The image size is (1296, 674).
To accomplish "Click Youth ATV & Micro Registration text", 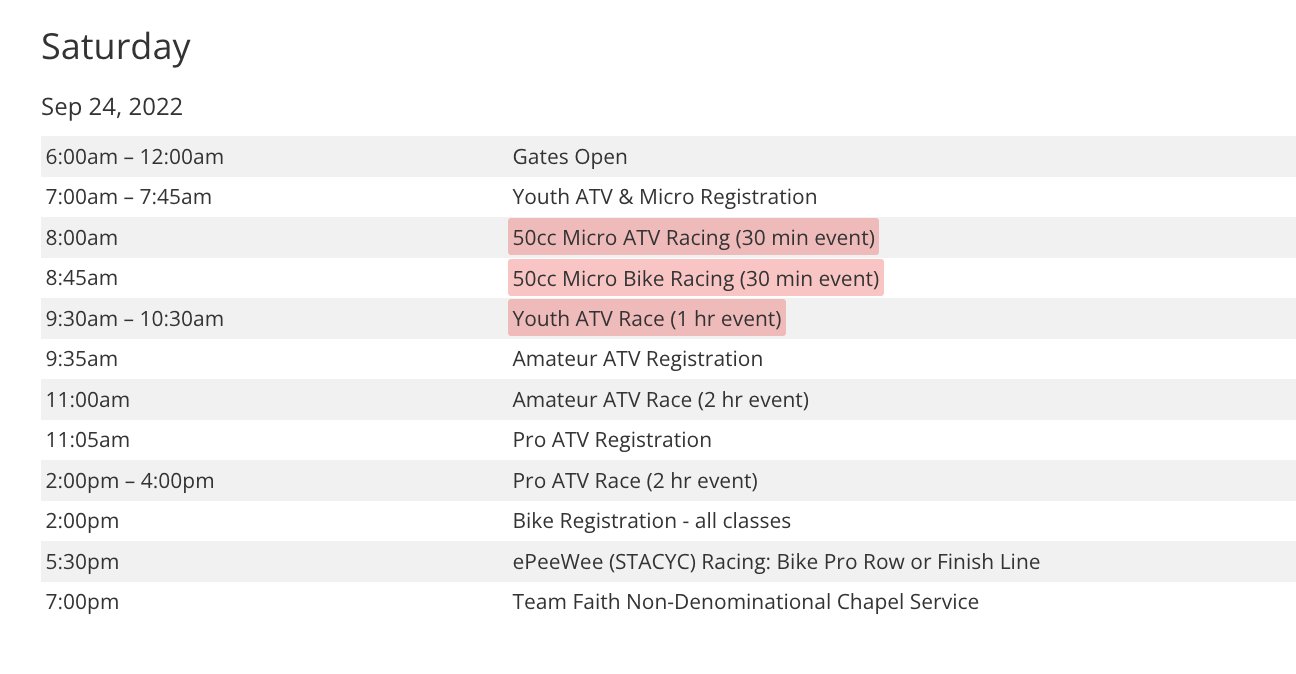I will 664,197.
